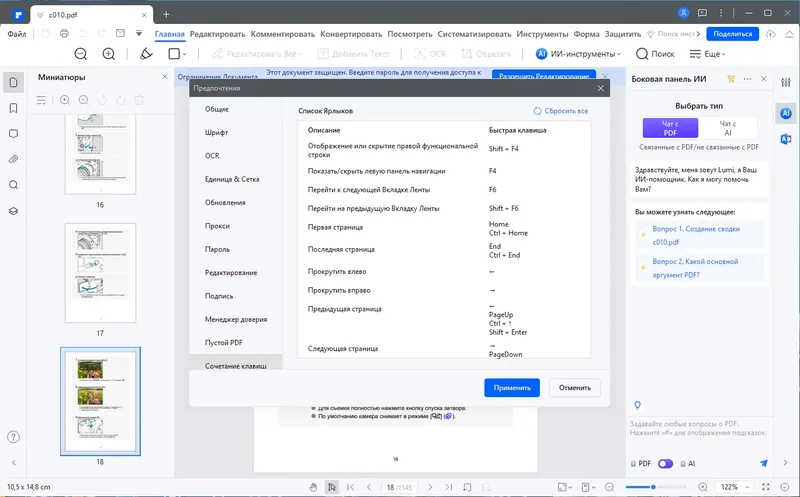Open the bookmarks panel icon

(x=14, y=108)
